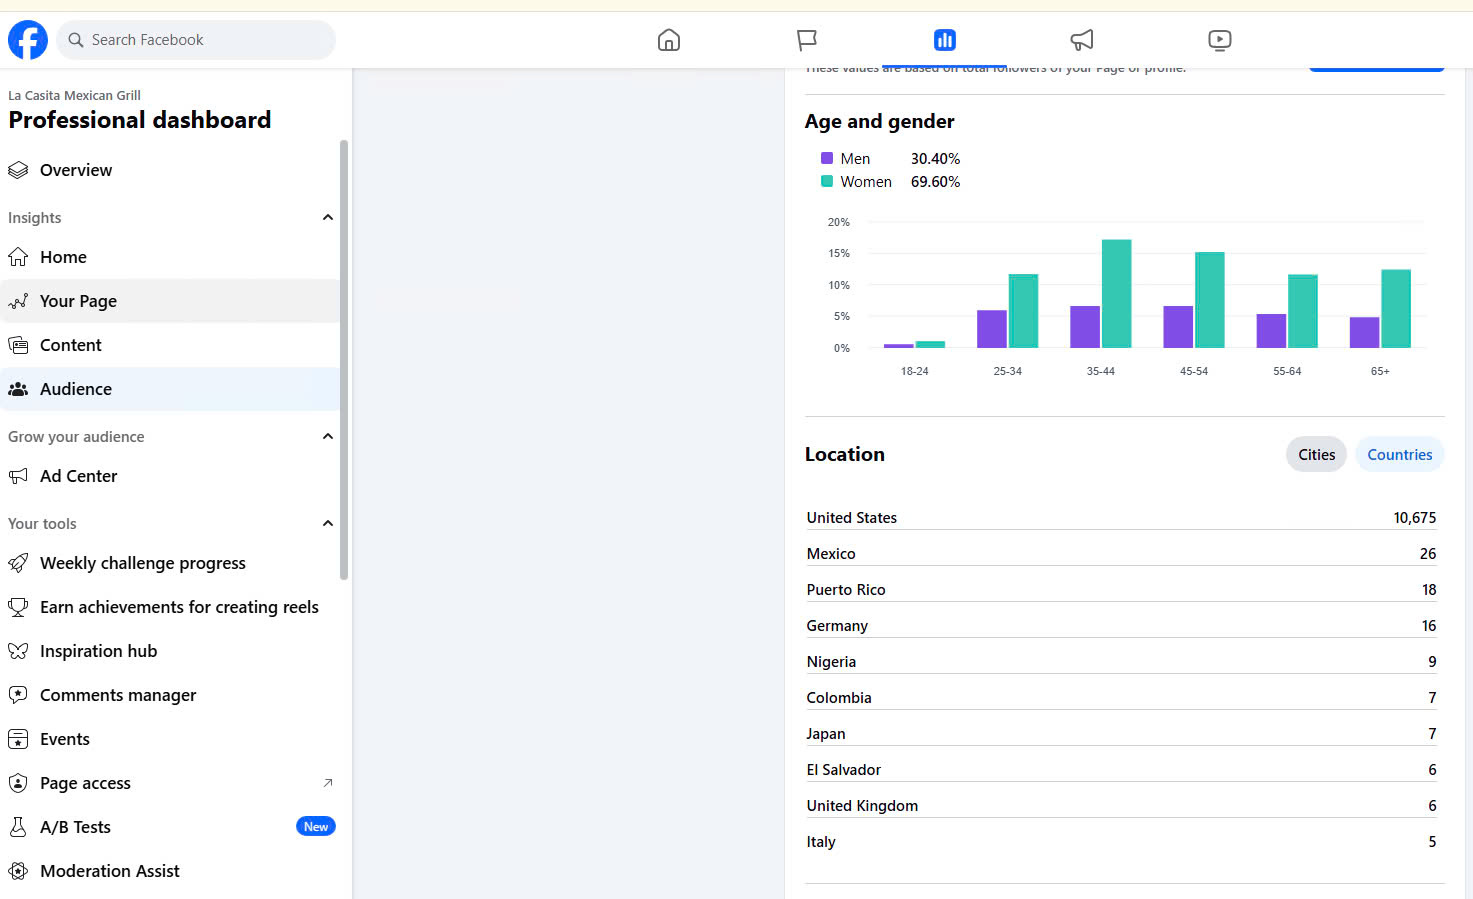This screenshot has width=1473, height=899.
Task: Collapse the Grow your audience section
Action: [328, 437]
